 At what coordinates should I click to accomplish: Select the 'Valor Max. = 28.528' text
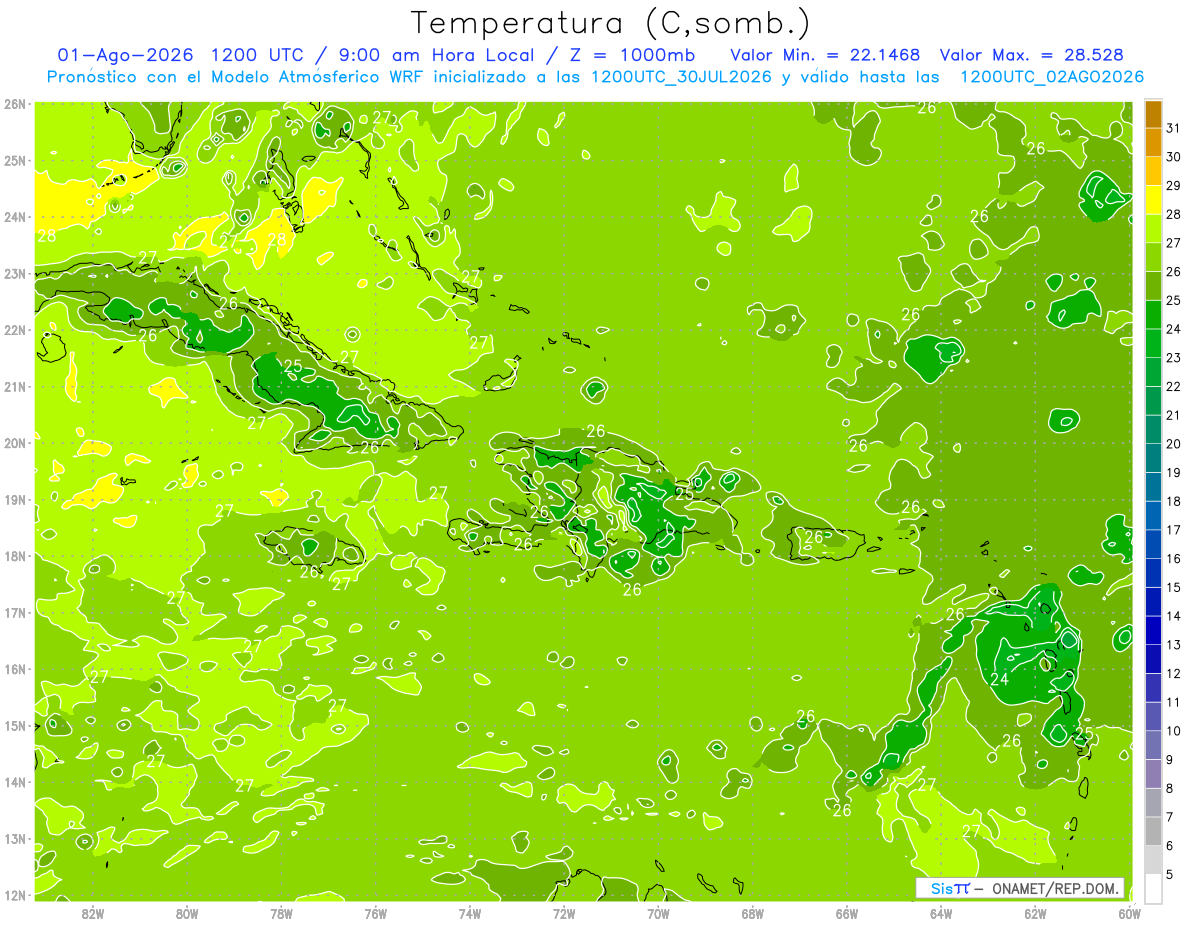click(x=1034, y=54)
